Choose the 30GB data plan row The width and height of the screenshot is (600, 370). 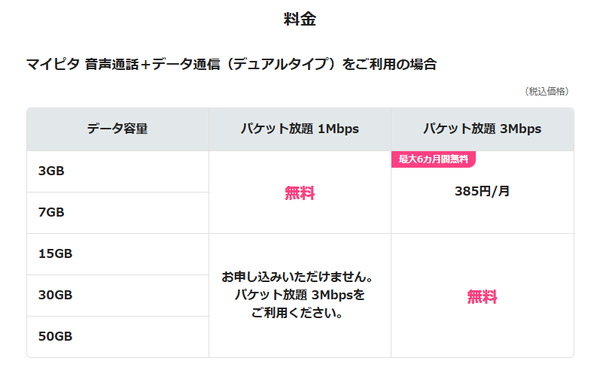[x=117, y=295]
